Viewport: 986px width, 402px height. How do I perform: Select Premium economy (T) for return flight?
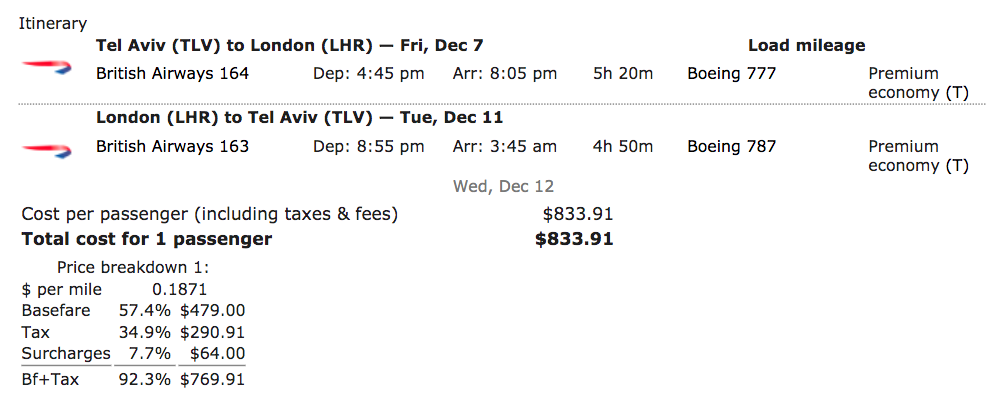click(918, 156)
